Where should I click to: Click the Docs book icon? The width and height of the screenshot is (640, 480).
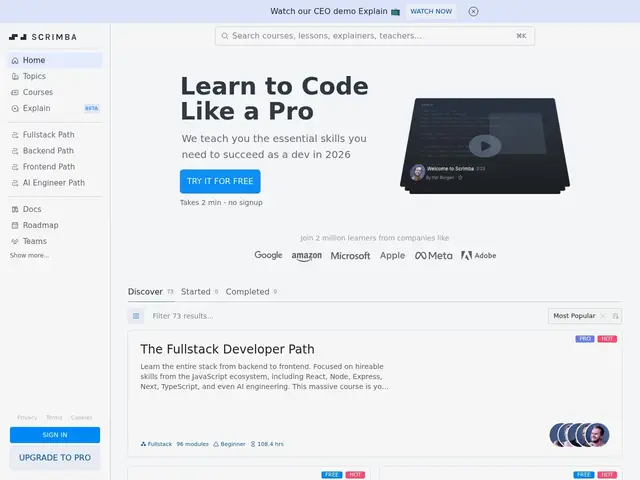pos(15,209)
